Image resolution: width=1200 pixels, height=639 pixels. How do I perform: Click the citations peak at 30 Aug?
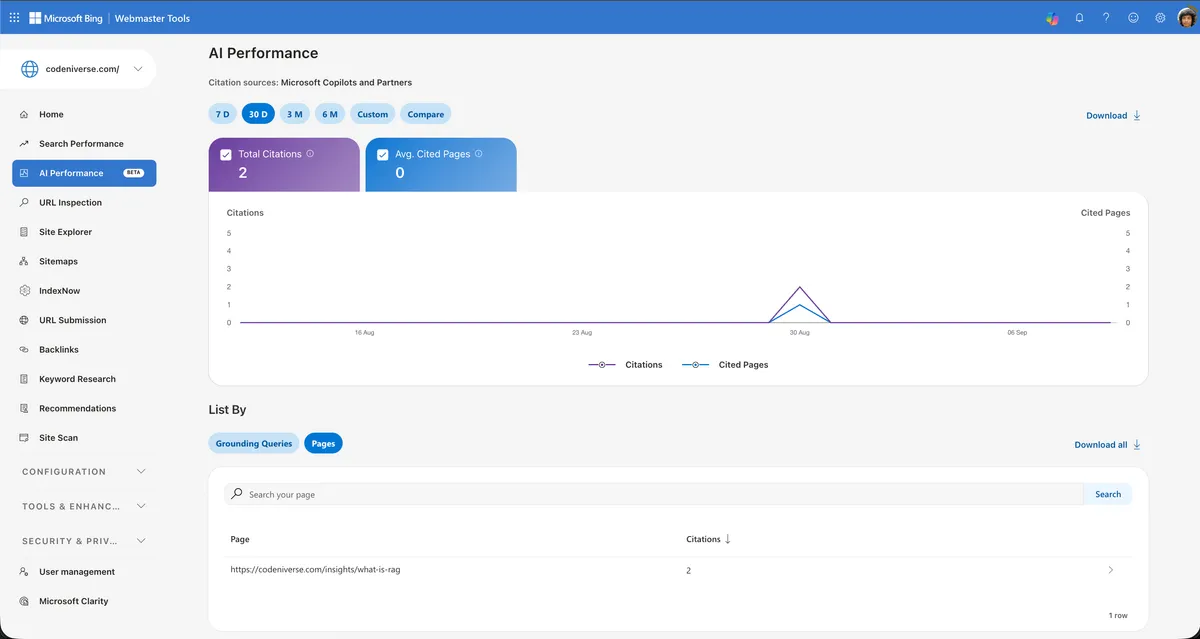pyautogui.click(x=800, y=287)
